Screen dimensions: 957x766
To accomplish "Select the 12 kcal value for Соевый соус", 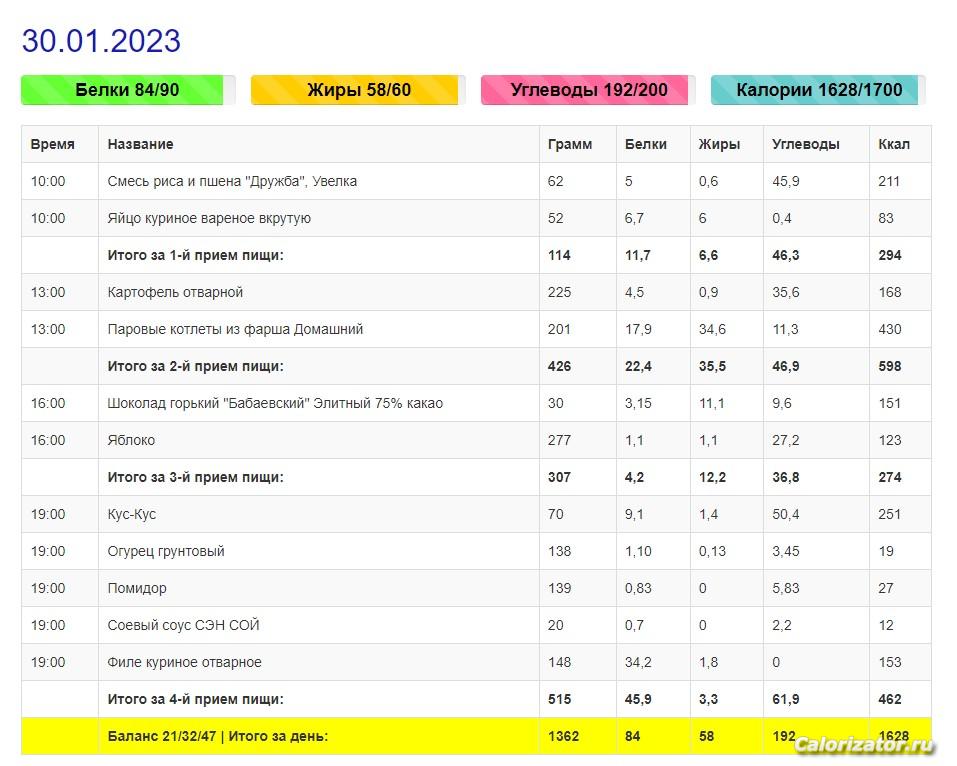I will click(886, 625).
